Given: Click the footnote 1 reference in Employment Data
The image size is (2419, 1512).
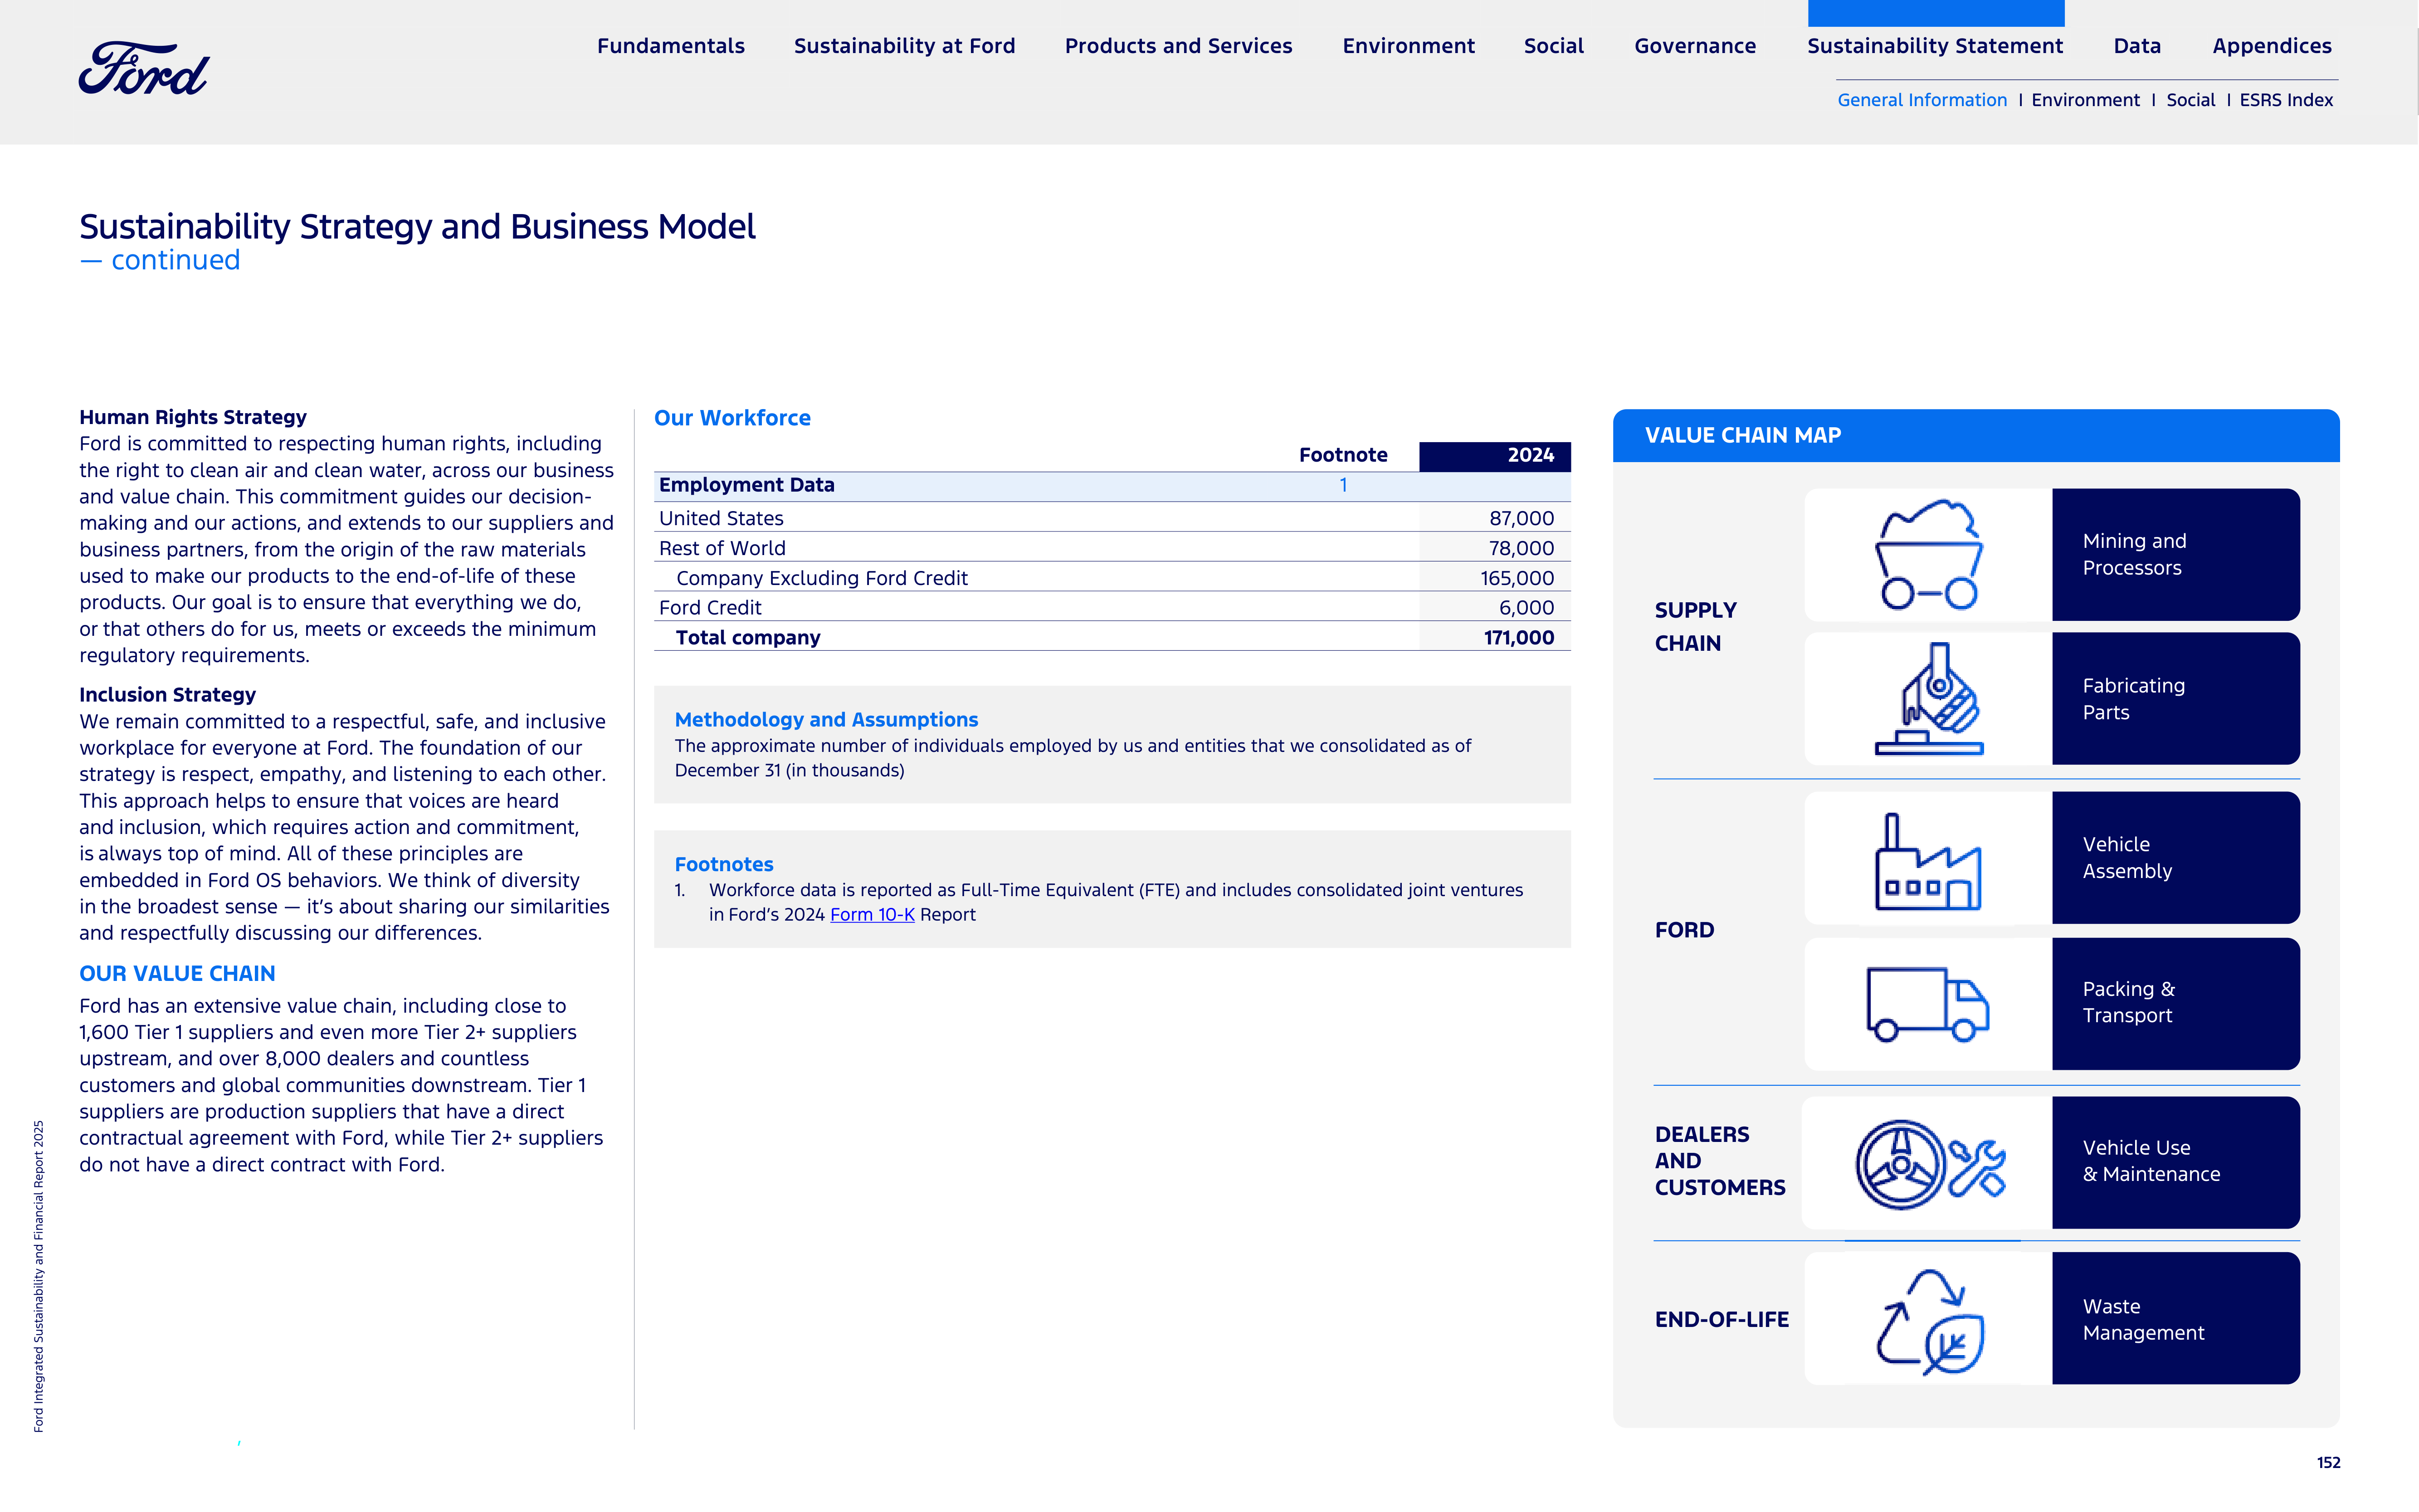Looking at the screenshot, I should click(x=1343, y=485).
